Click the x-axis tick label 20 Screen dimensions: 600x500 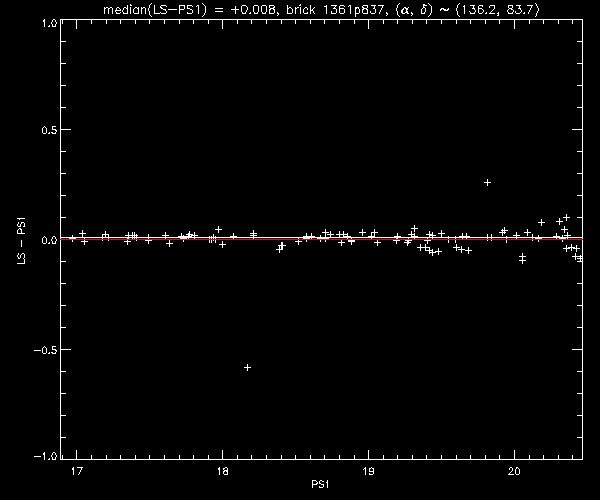click(514, 471)
